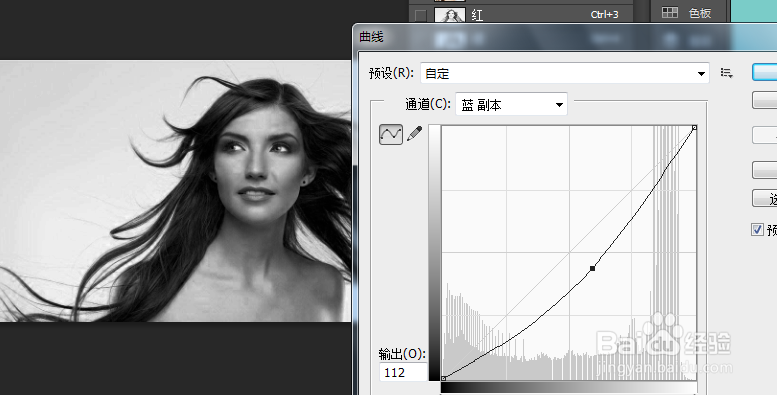This screenshot has height=395, width=777.
Task: Select the top-right curve endpoint
Action: pos(694,128)
